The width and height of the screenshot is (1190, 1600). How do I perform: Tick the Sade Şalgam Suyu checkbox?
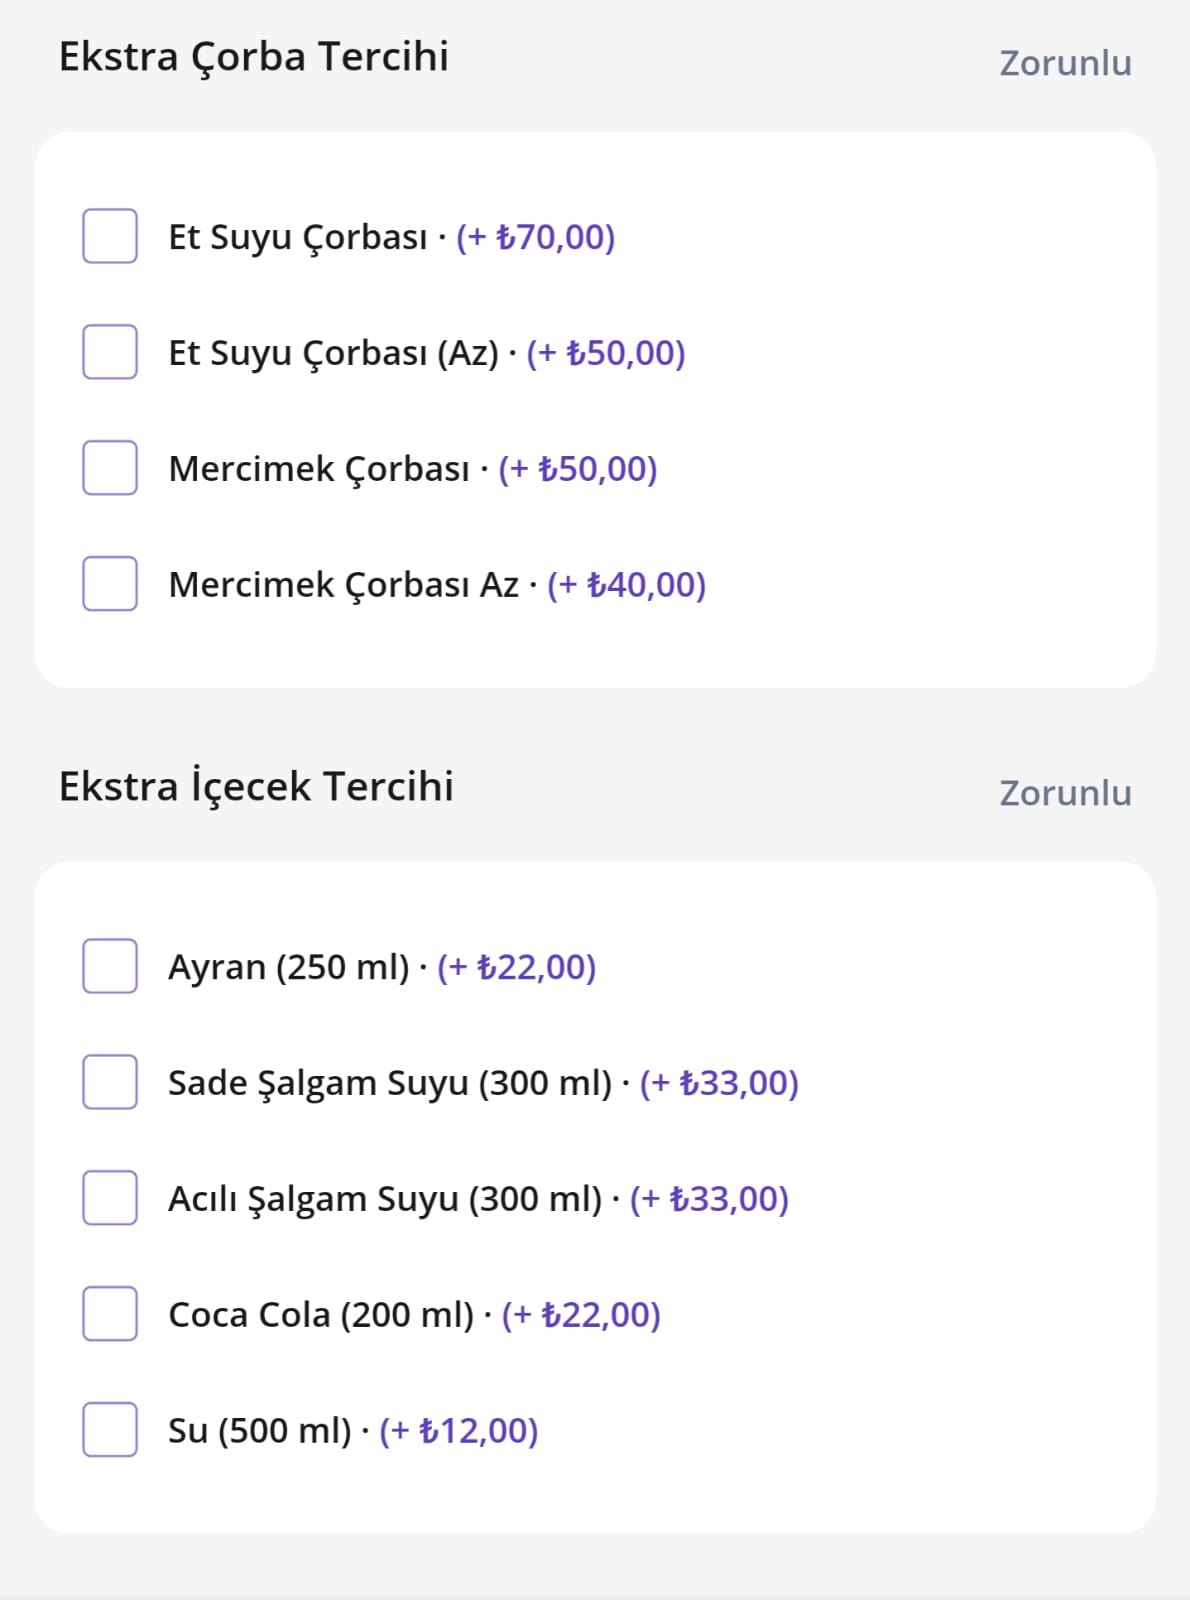[110, 1082]
